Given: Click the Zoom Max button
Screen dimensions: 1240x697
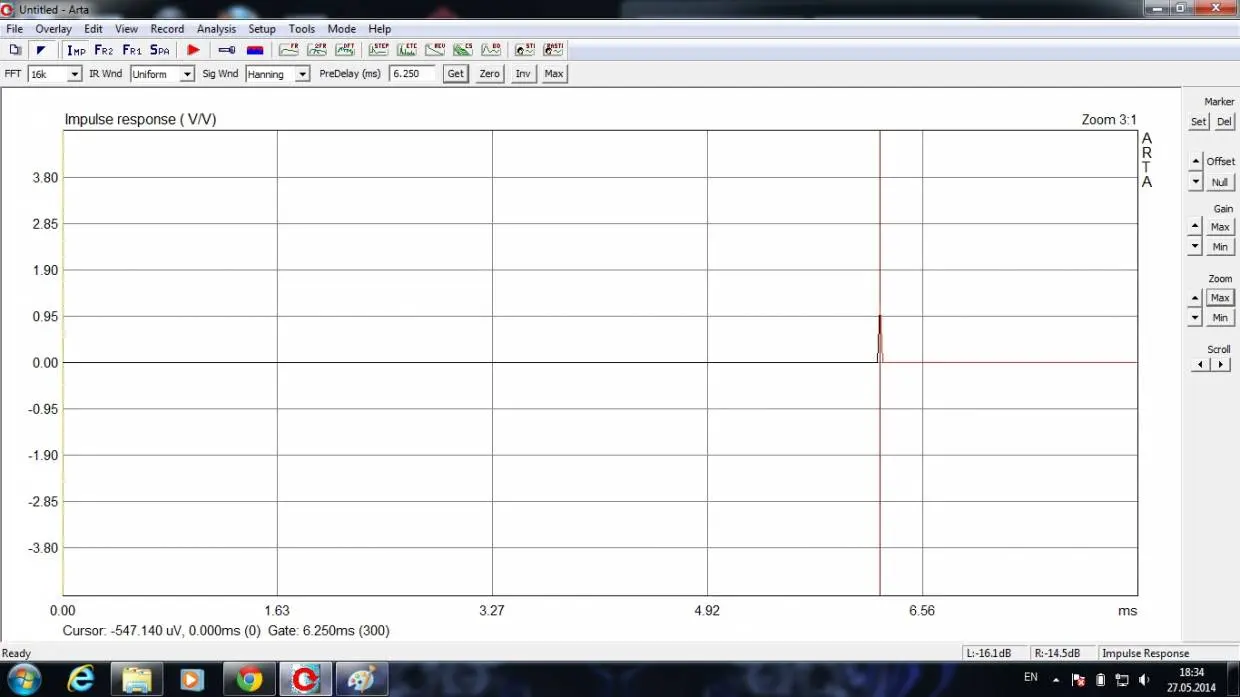Looking at the screenshot, I should 1220,298.
